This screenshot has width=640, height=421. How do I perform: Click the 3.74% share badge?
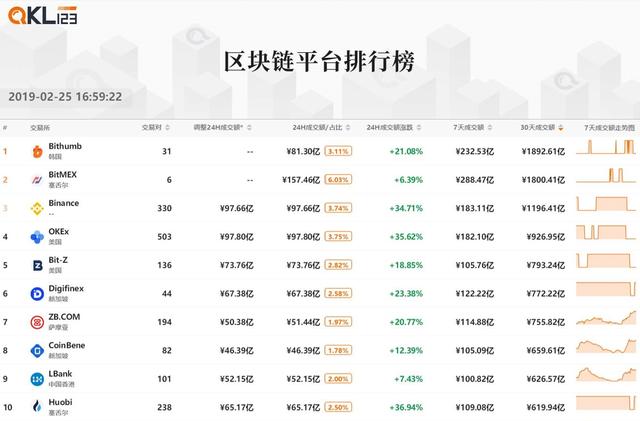point(338,208)
